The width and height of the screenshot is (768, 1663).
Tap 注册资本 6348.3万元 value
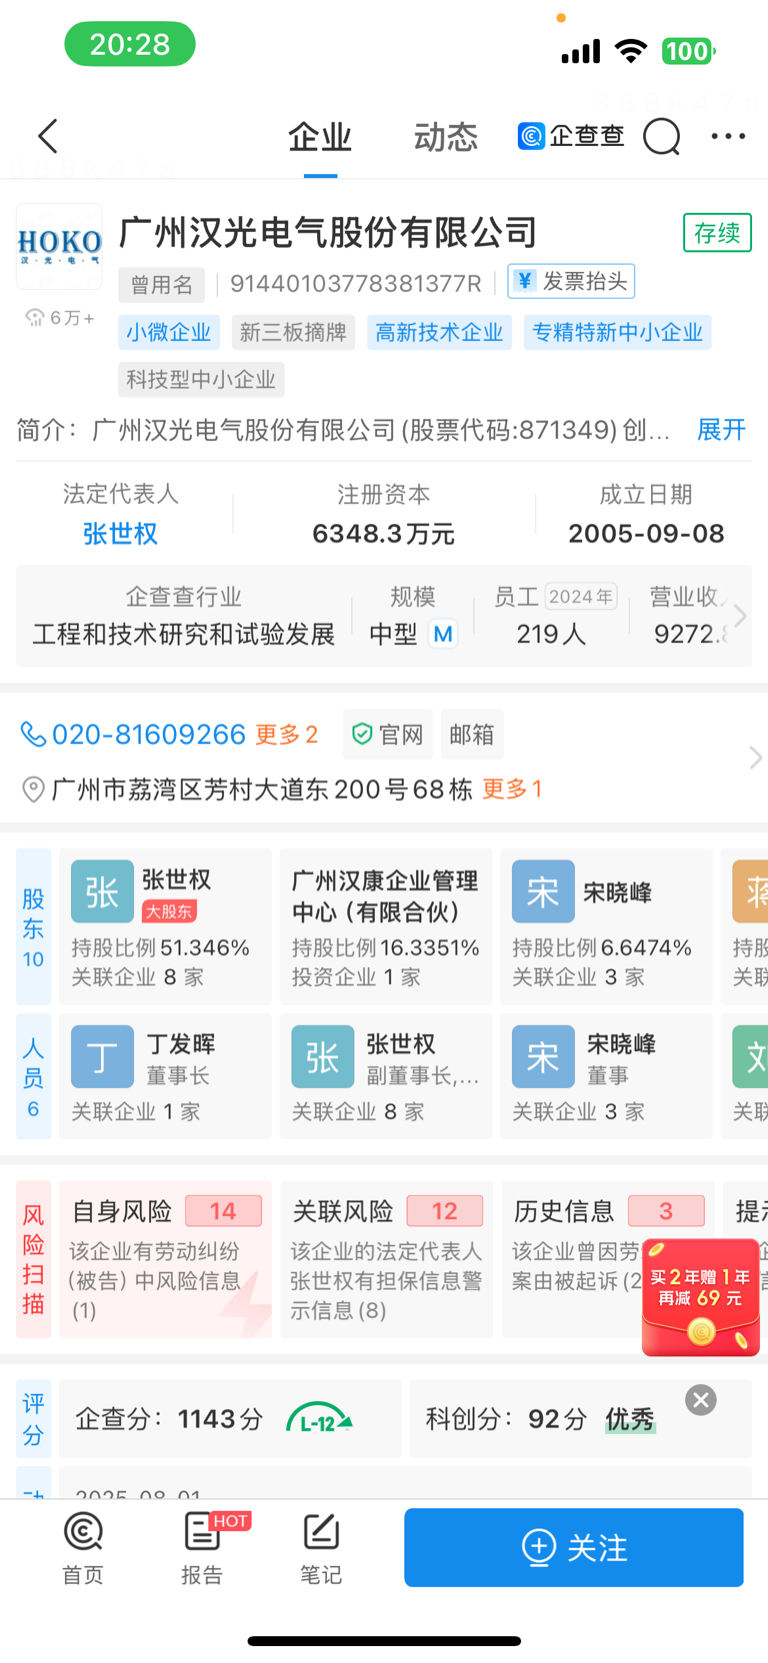point(383,534)
